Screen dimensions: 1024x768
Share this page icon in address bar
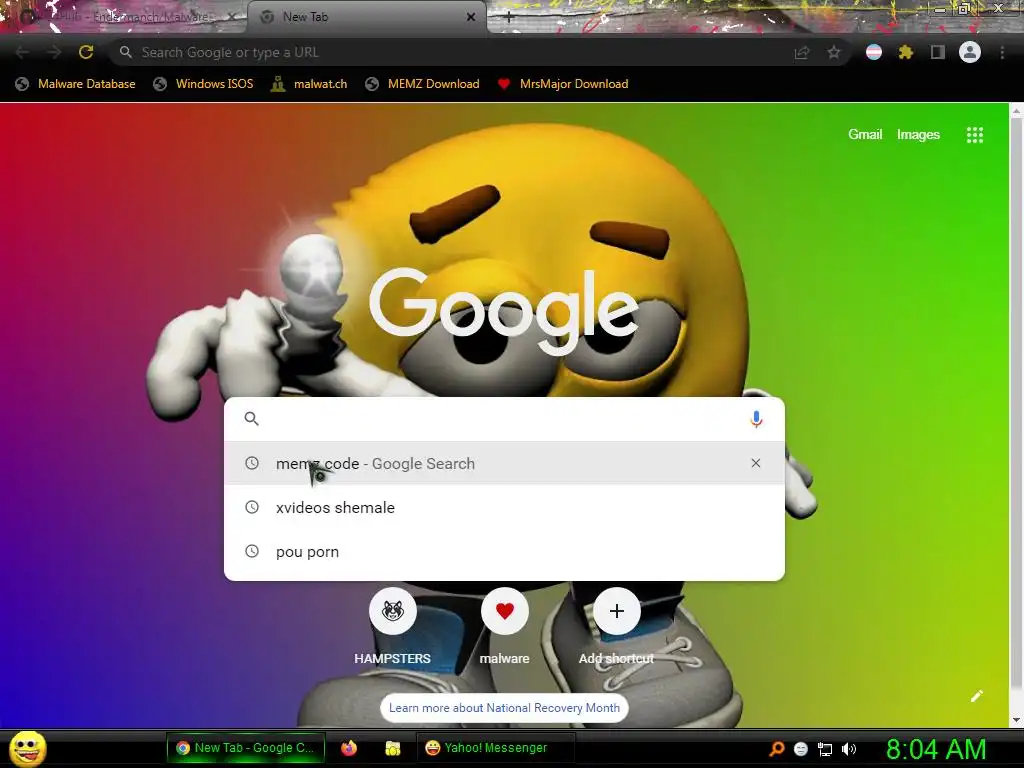coord(802,52)
